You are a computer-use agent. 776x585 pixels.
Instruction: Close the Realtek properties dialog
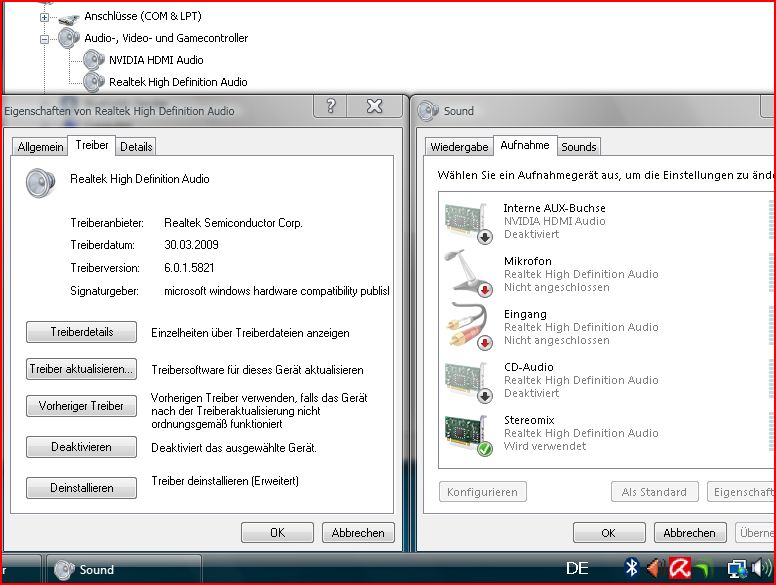(x=375, y=106)
